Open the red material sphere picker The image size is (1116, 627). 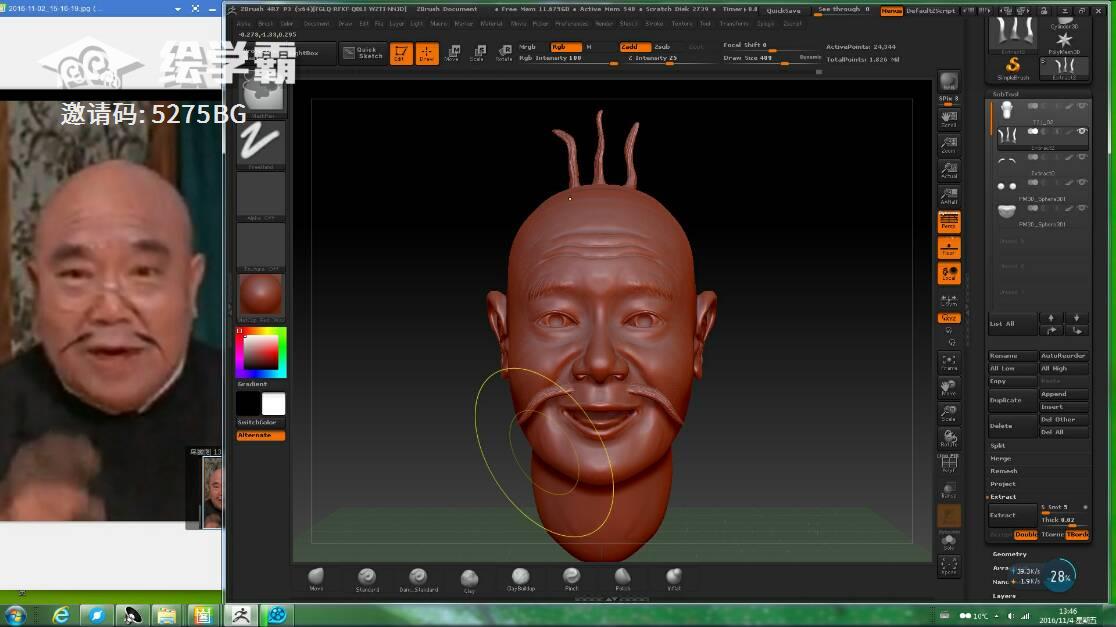pyautogui.click(x=261, y=296)
